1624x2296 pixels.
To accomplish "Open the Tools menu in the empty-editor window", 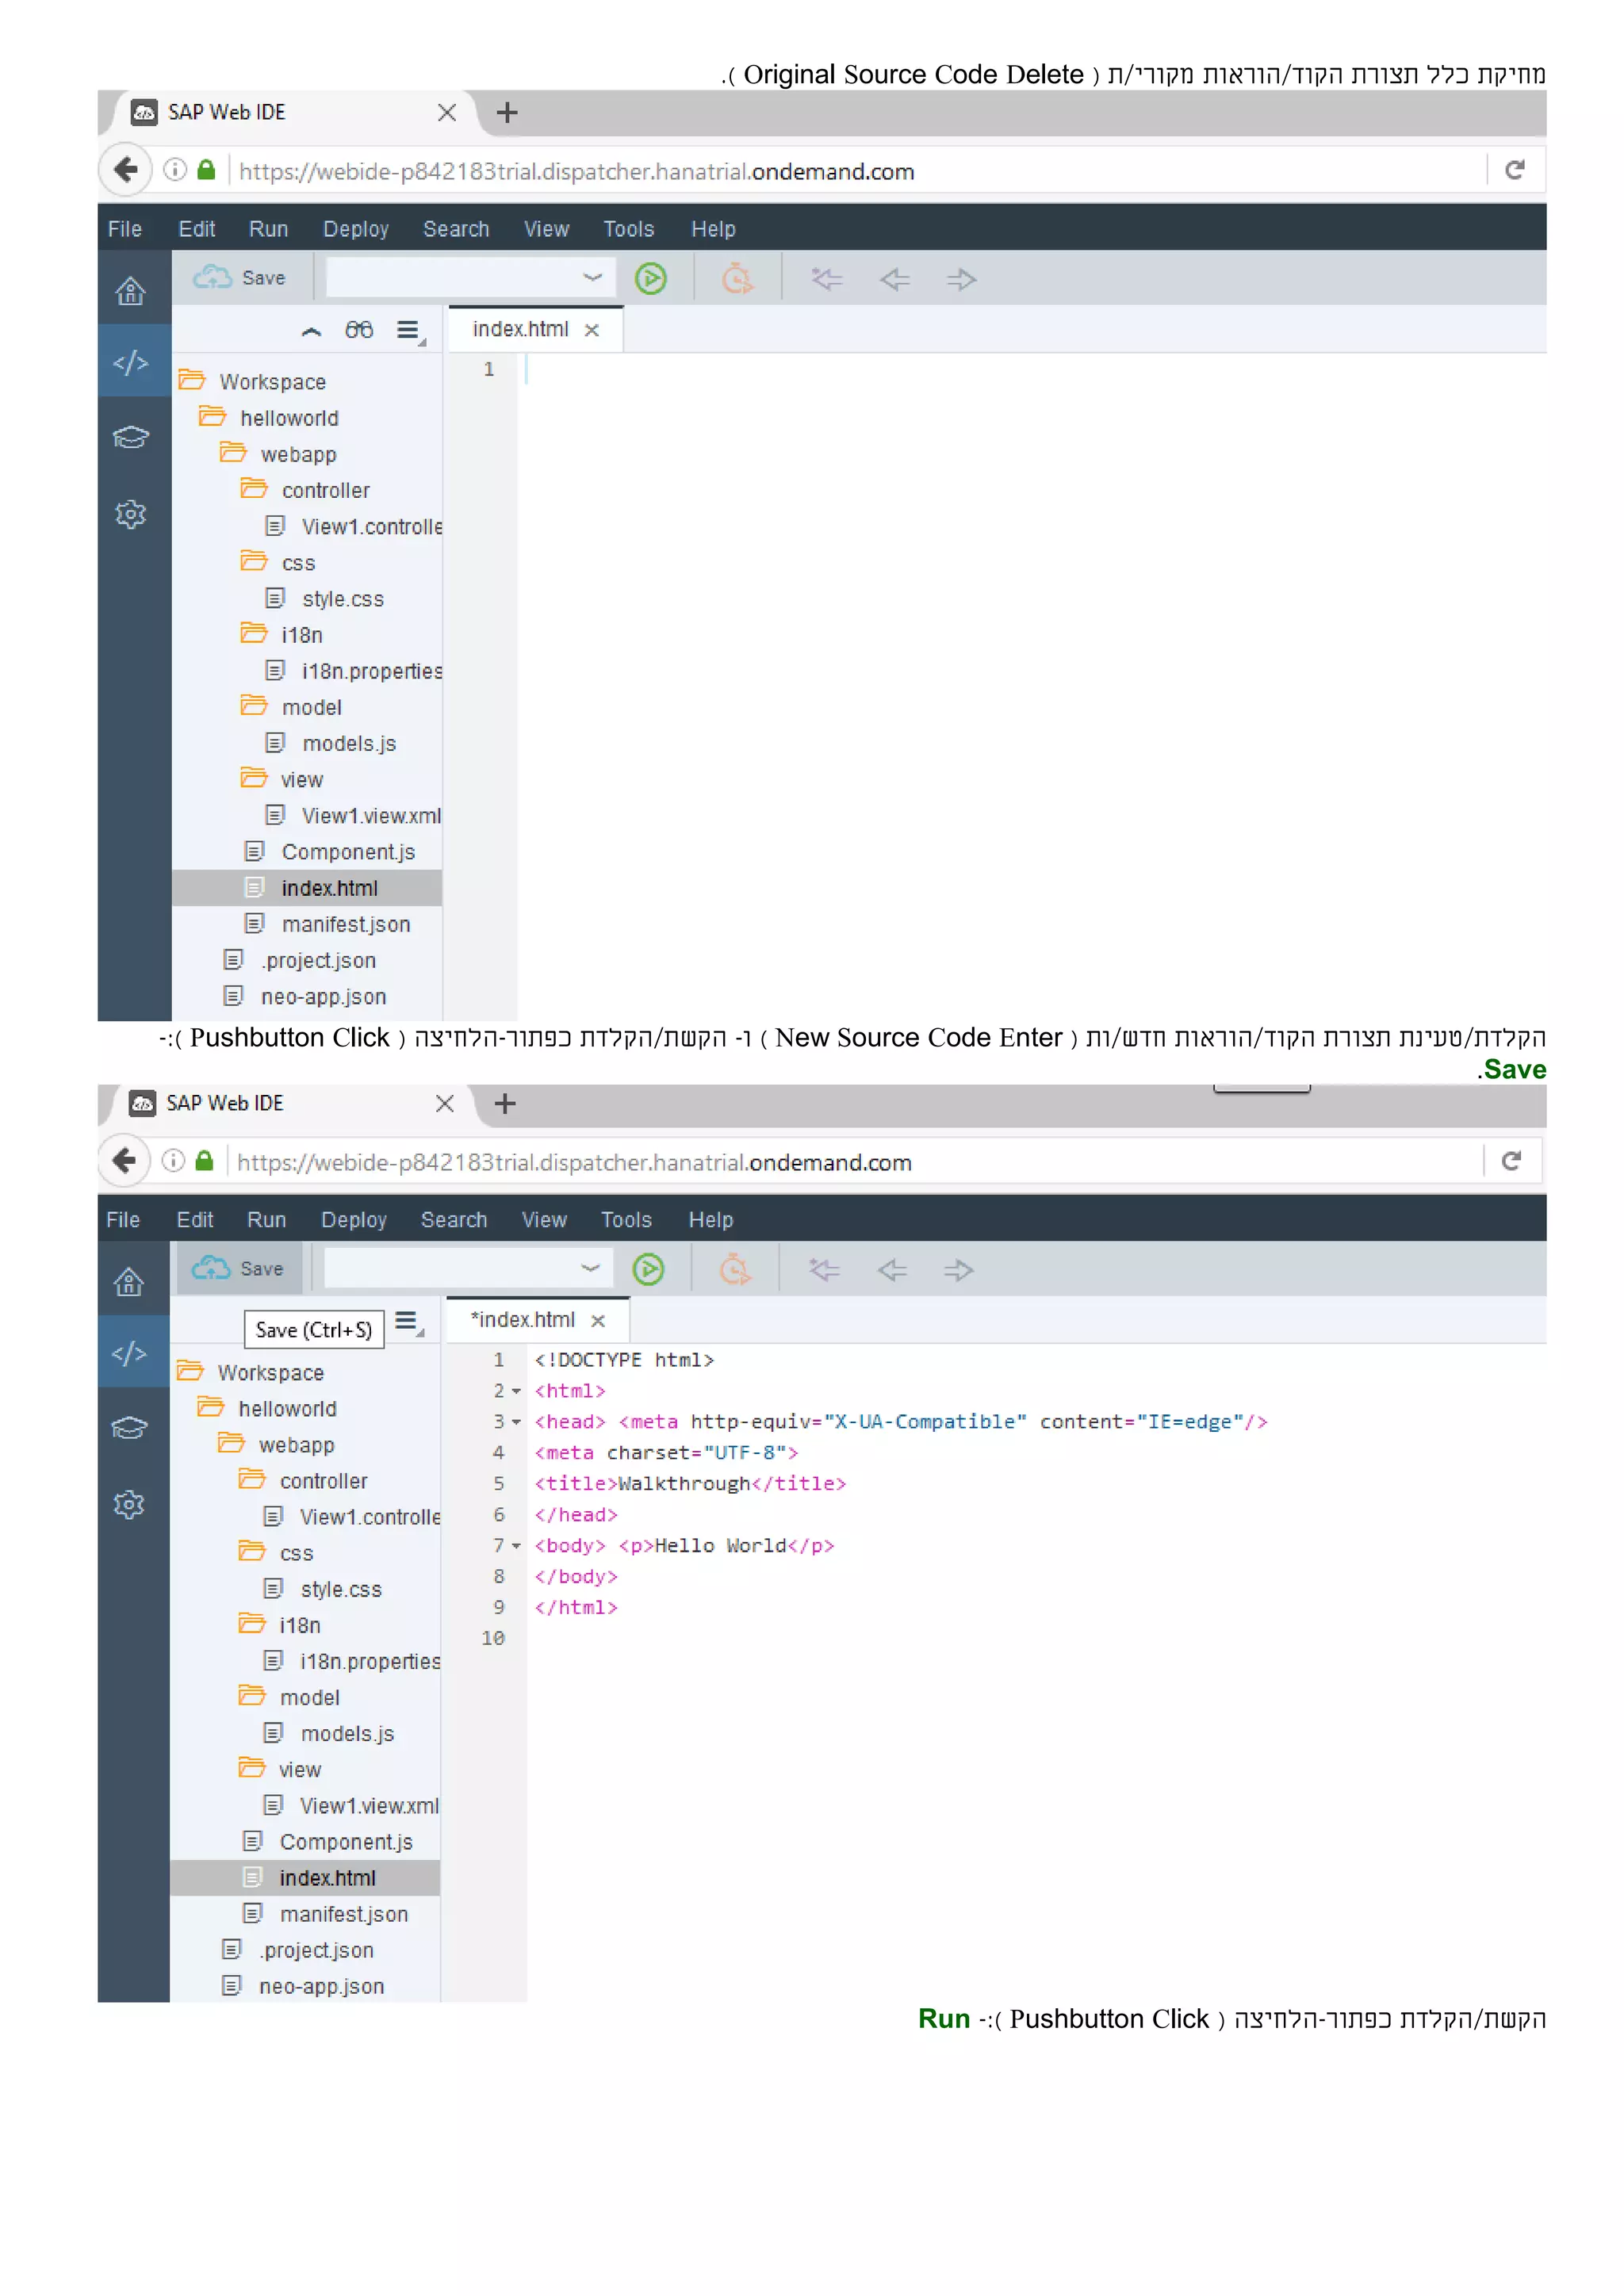I will click(628, 229).
